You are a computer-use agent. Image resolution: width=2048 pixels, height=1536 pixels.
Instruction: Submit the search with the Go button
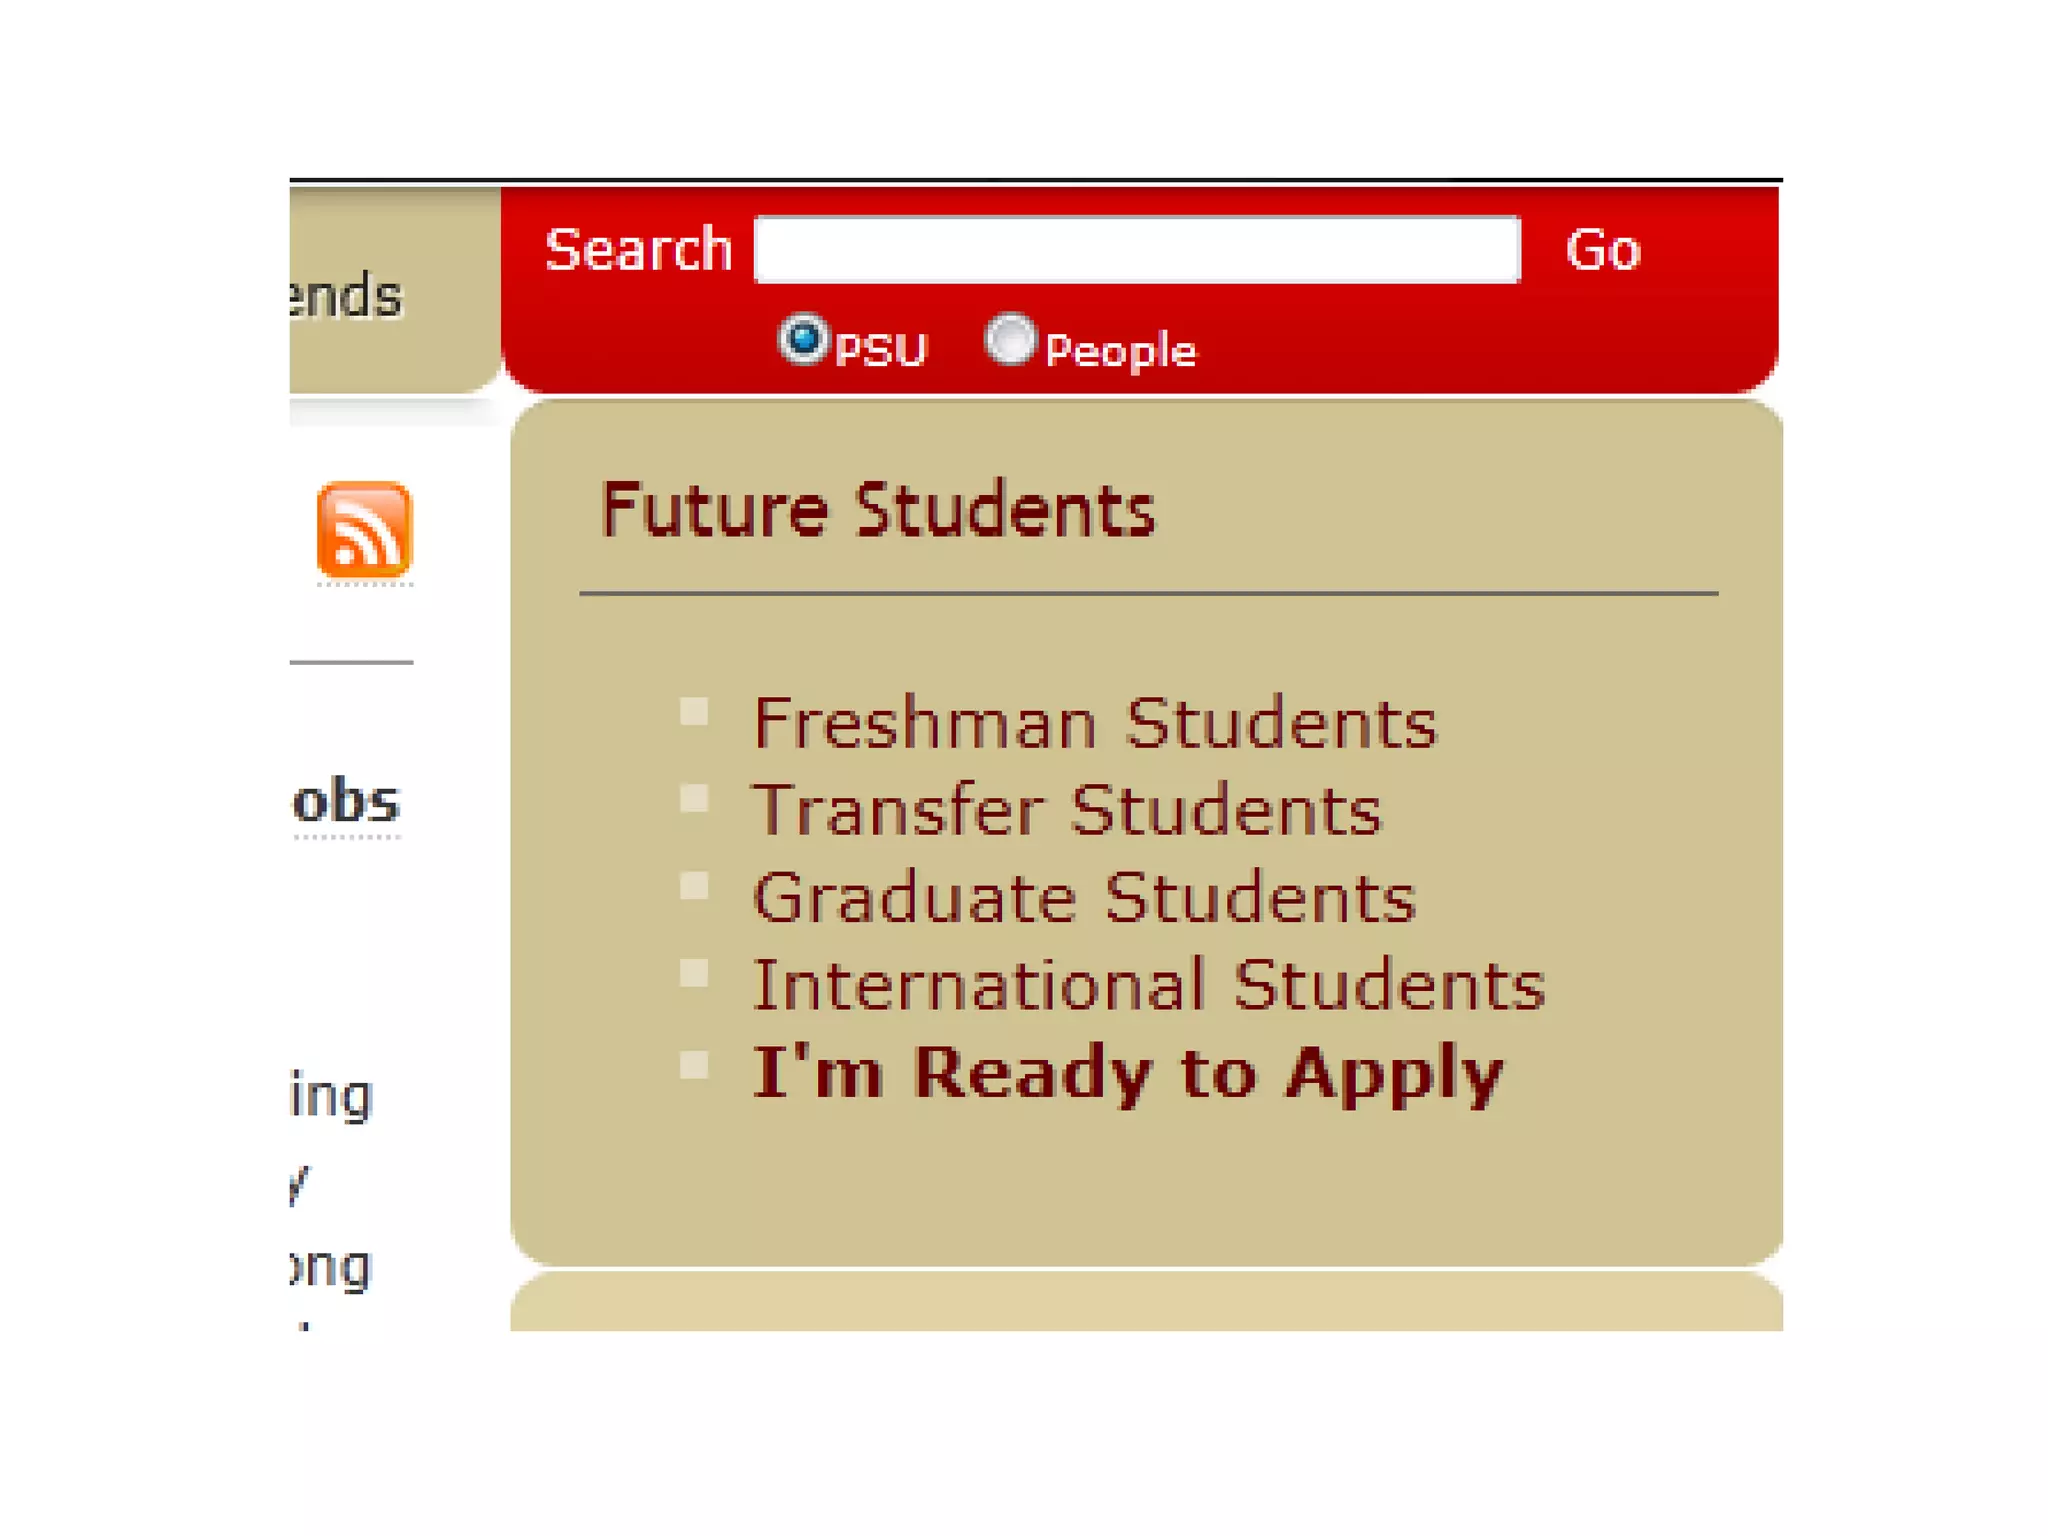pyautogui.click(x=1603, y=250)
